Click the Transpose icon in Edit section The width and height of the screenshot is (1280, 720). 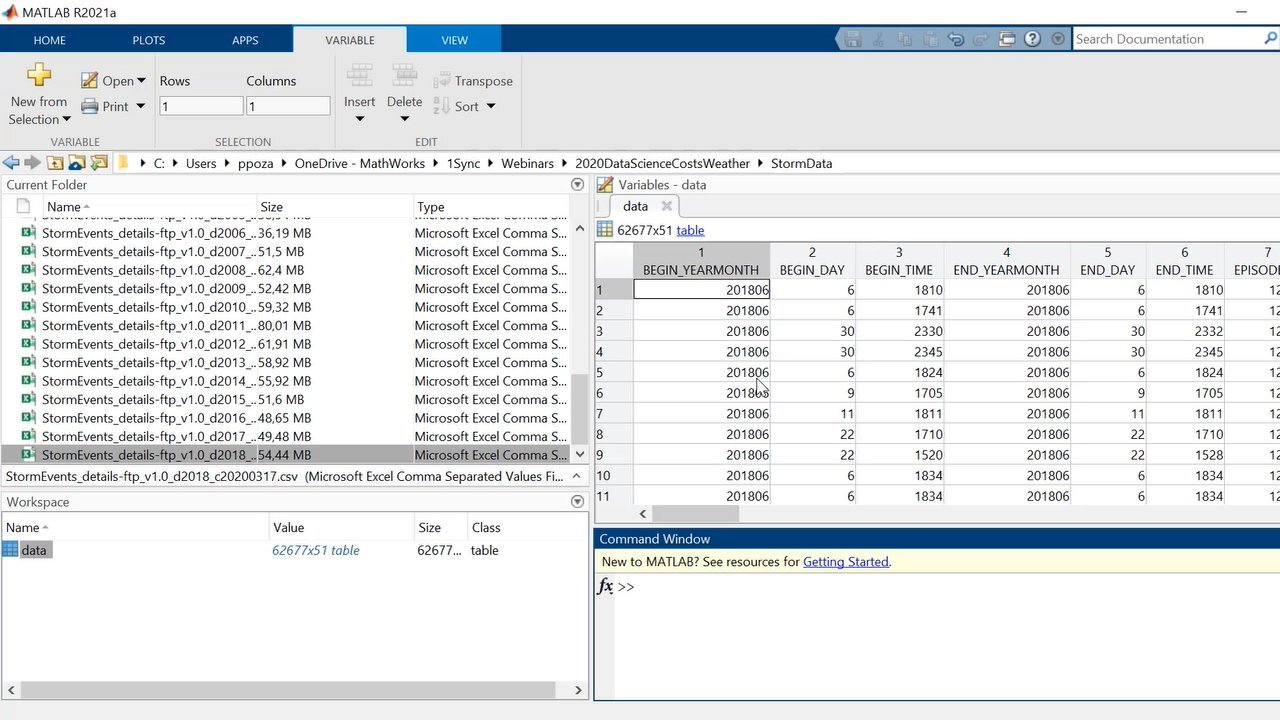click(x=442, y=81)
